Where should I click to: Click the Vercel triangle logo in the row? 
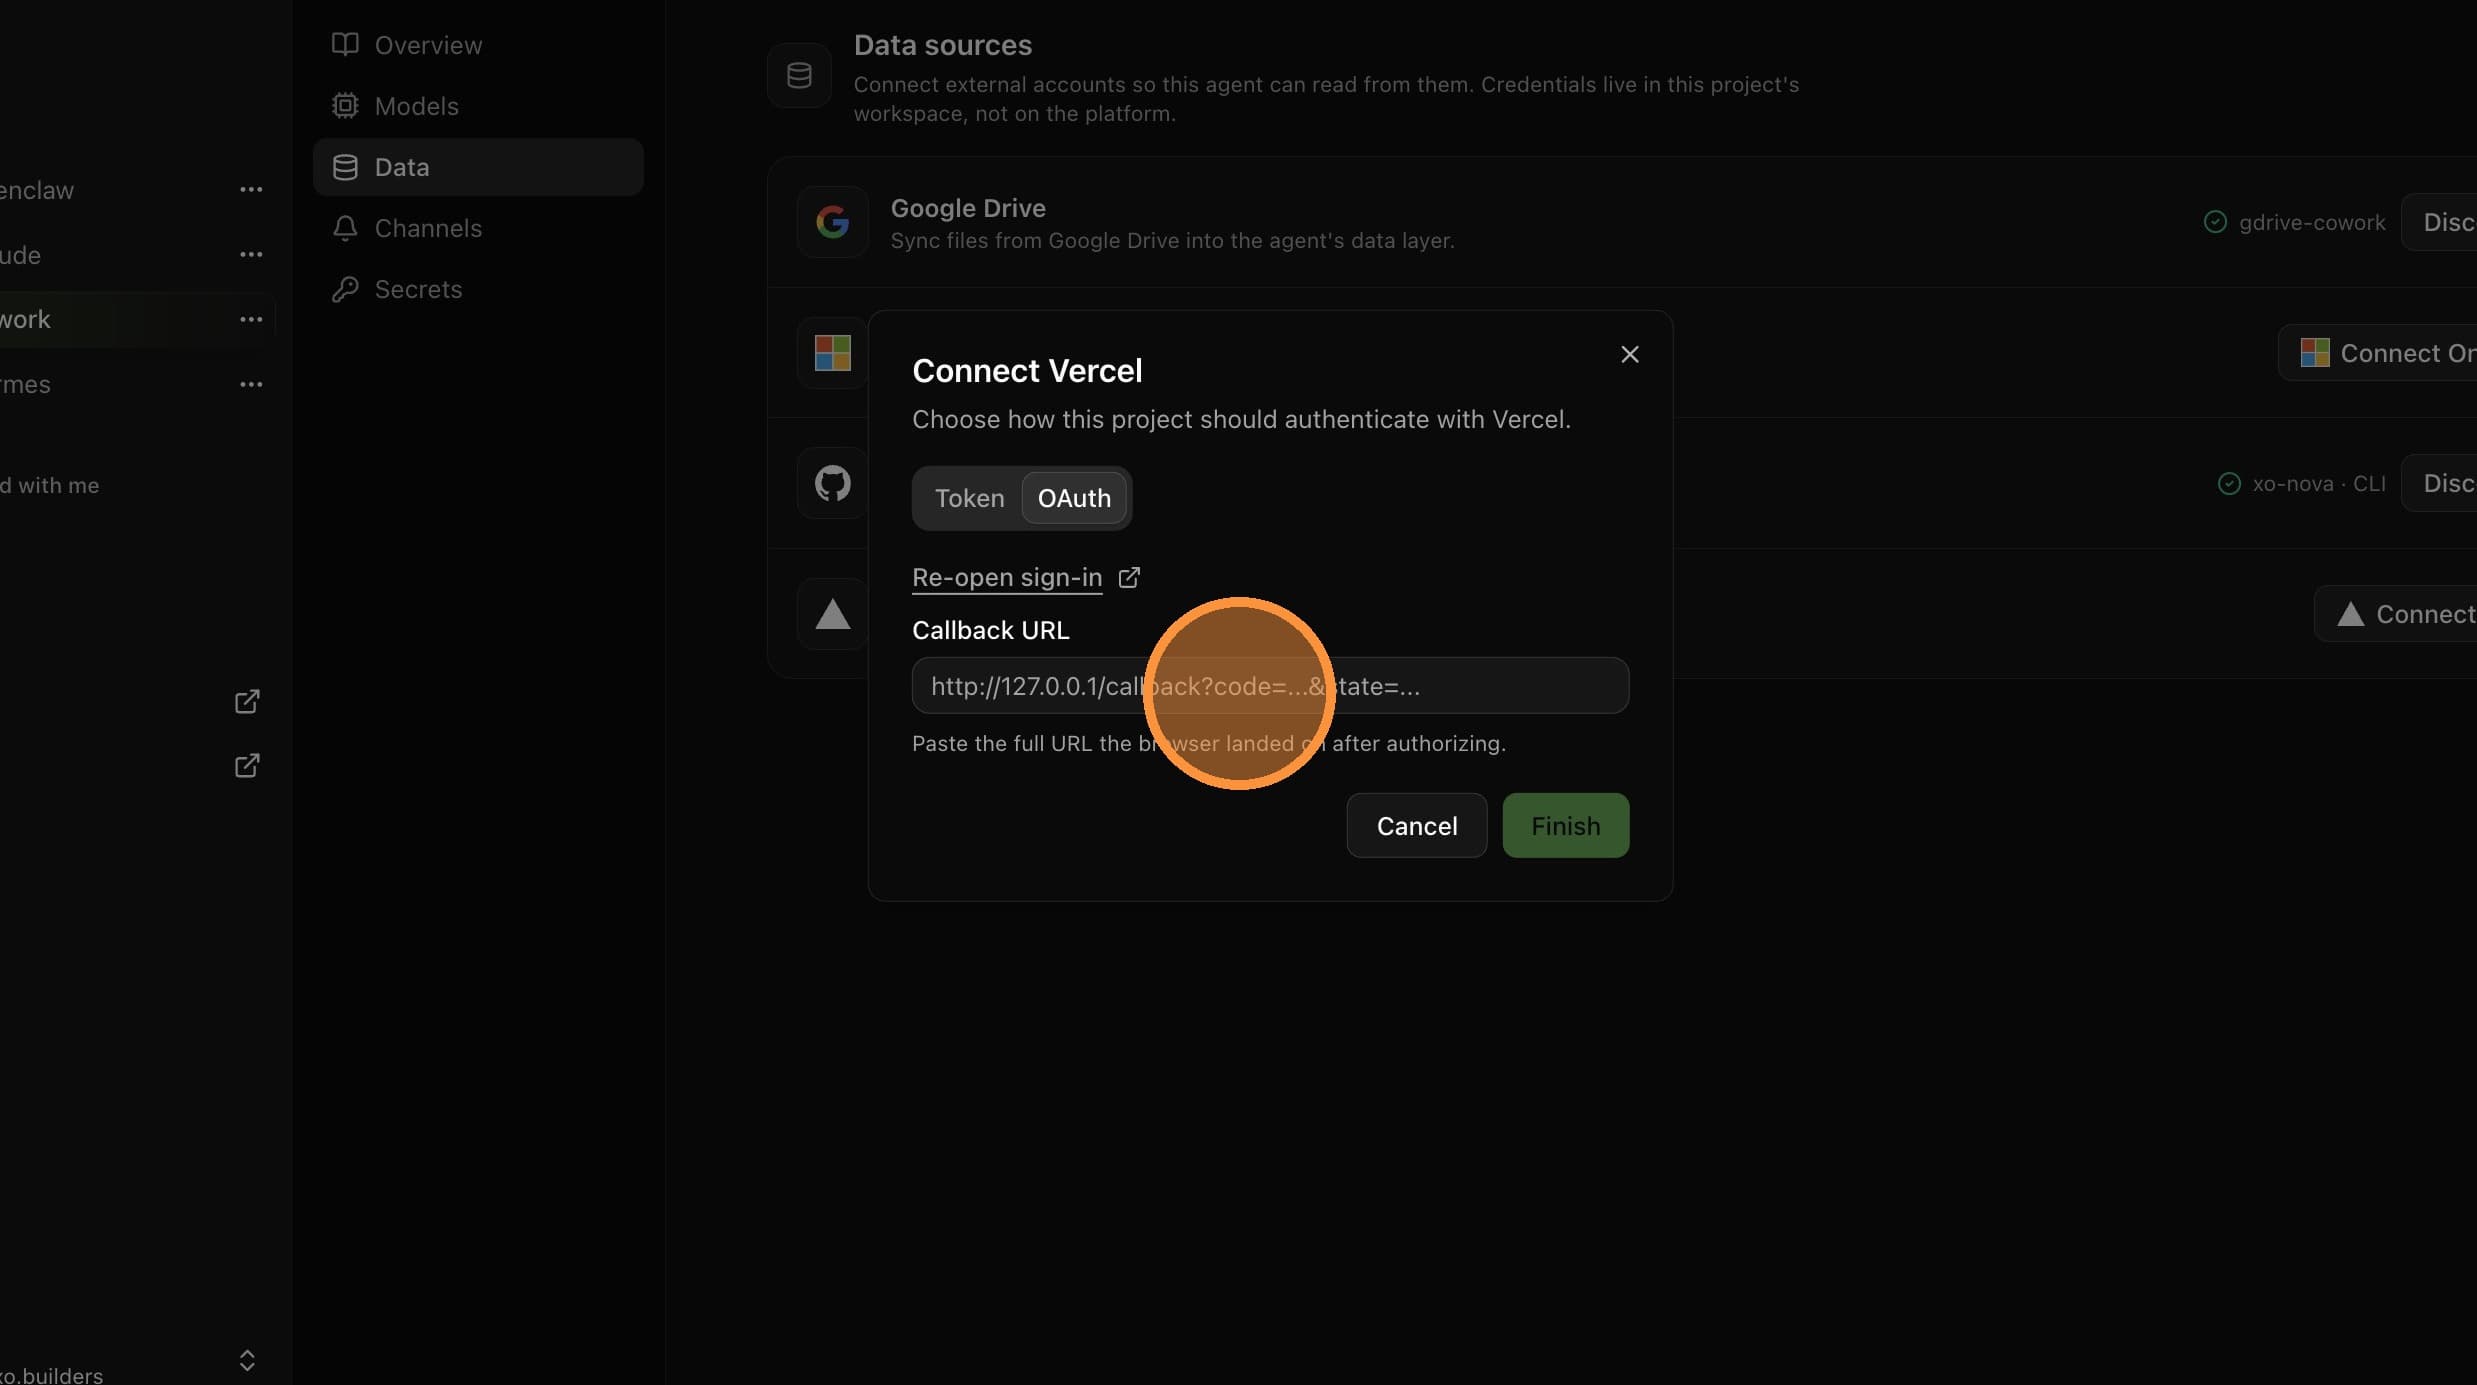click(832, 614)
